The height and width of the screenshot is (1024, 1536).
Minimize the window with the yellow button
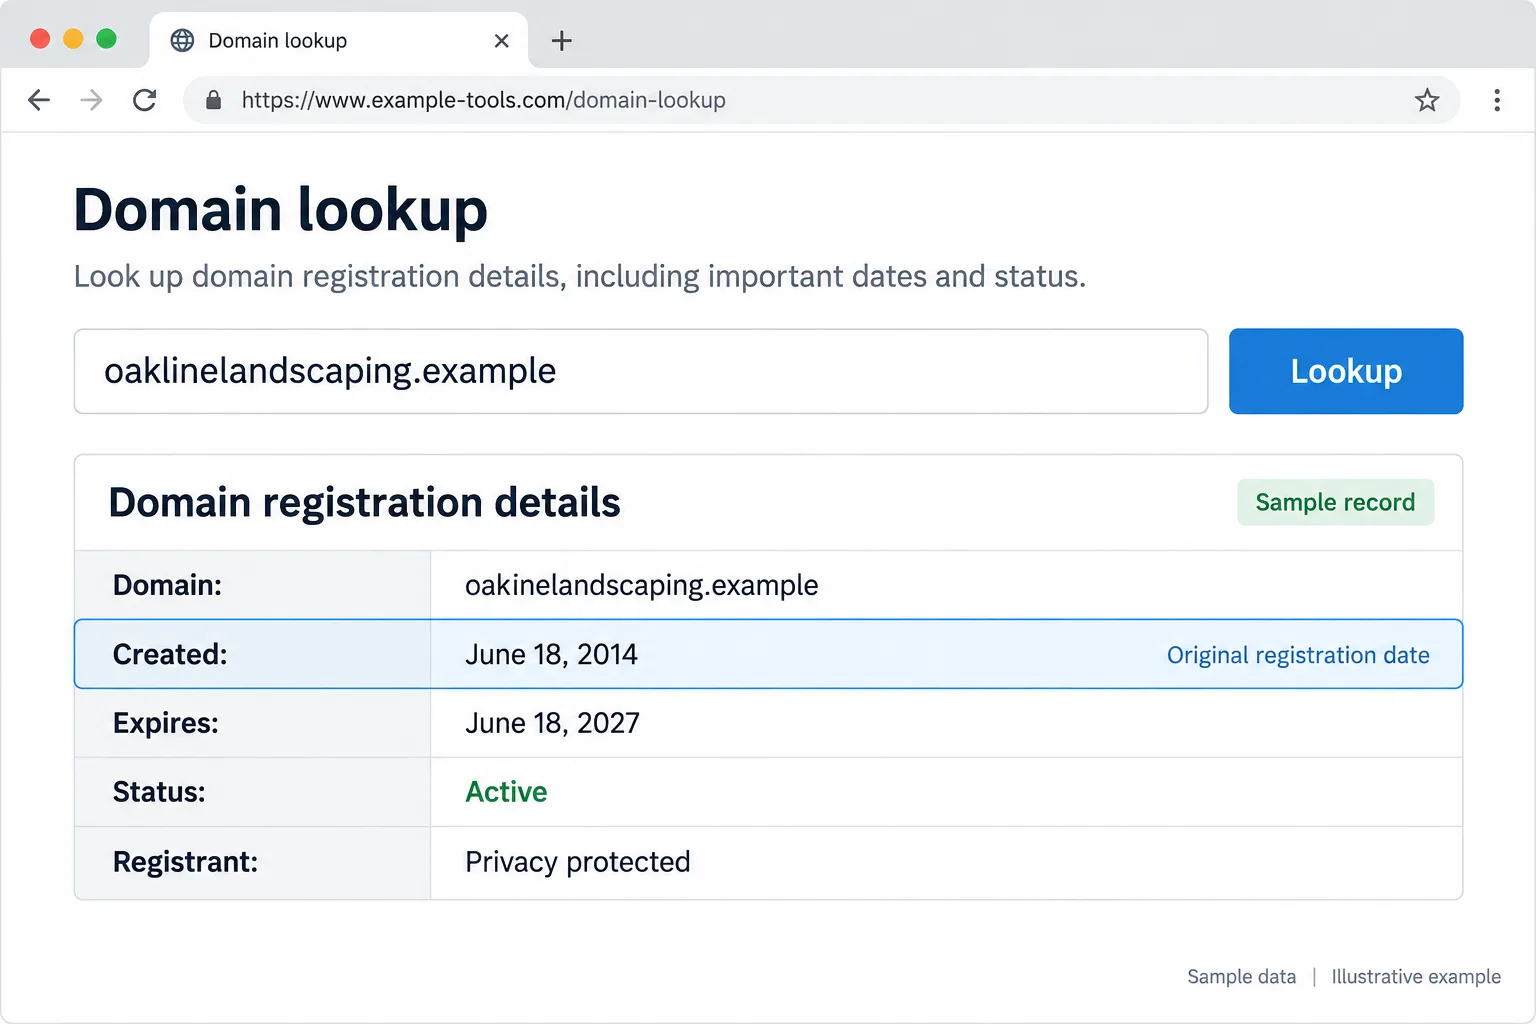click(x=73, y=39)
